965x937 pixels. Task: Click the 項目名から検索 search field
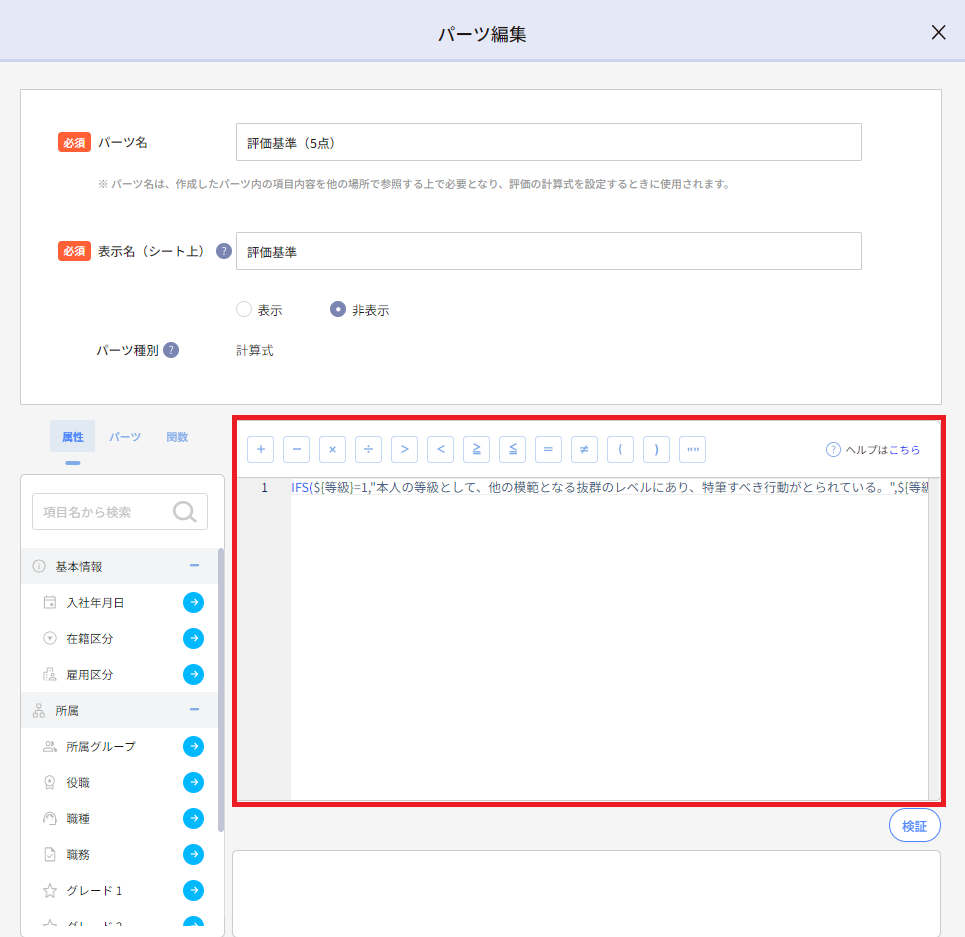pos(105,511)
